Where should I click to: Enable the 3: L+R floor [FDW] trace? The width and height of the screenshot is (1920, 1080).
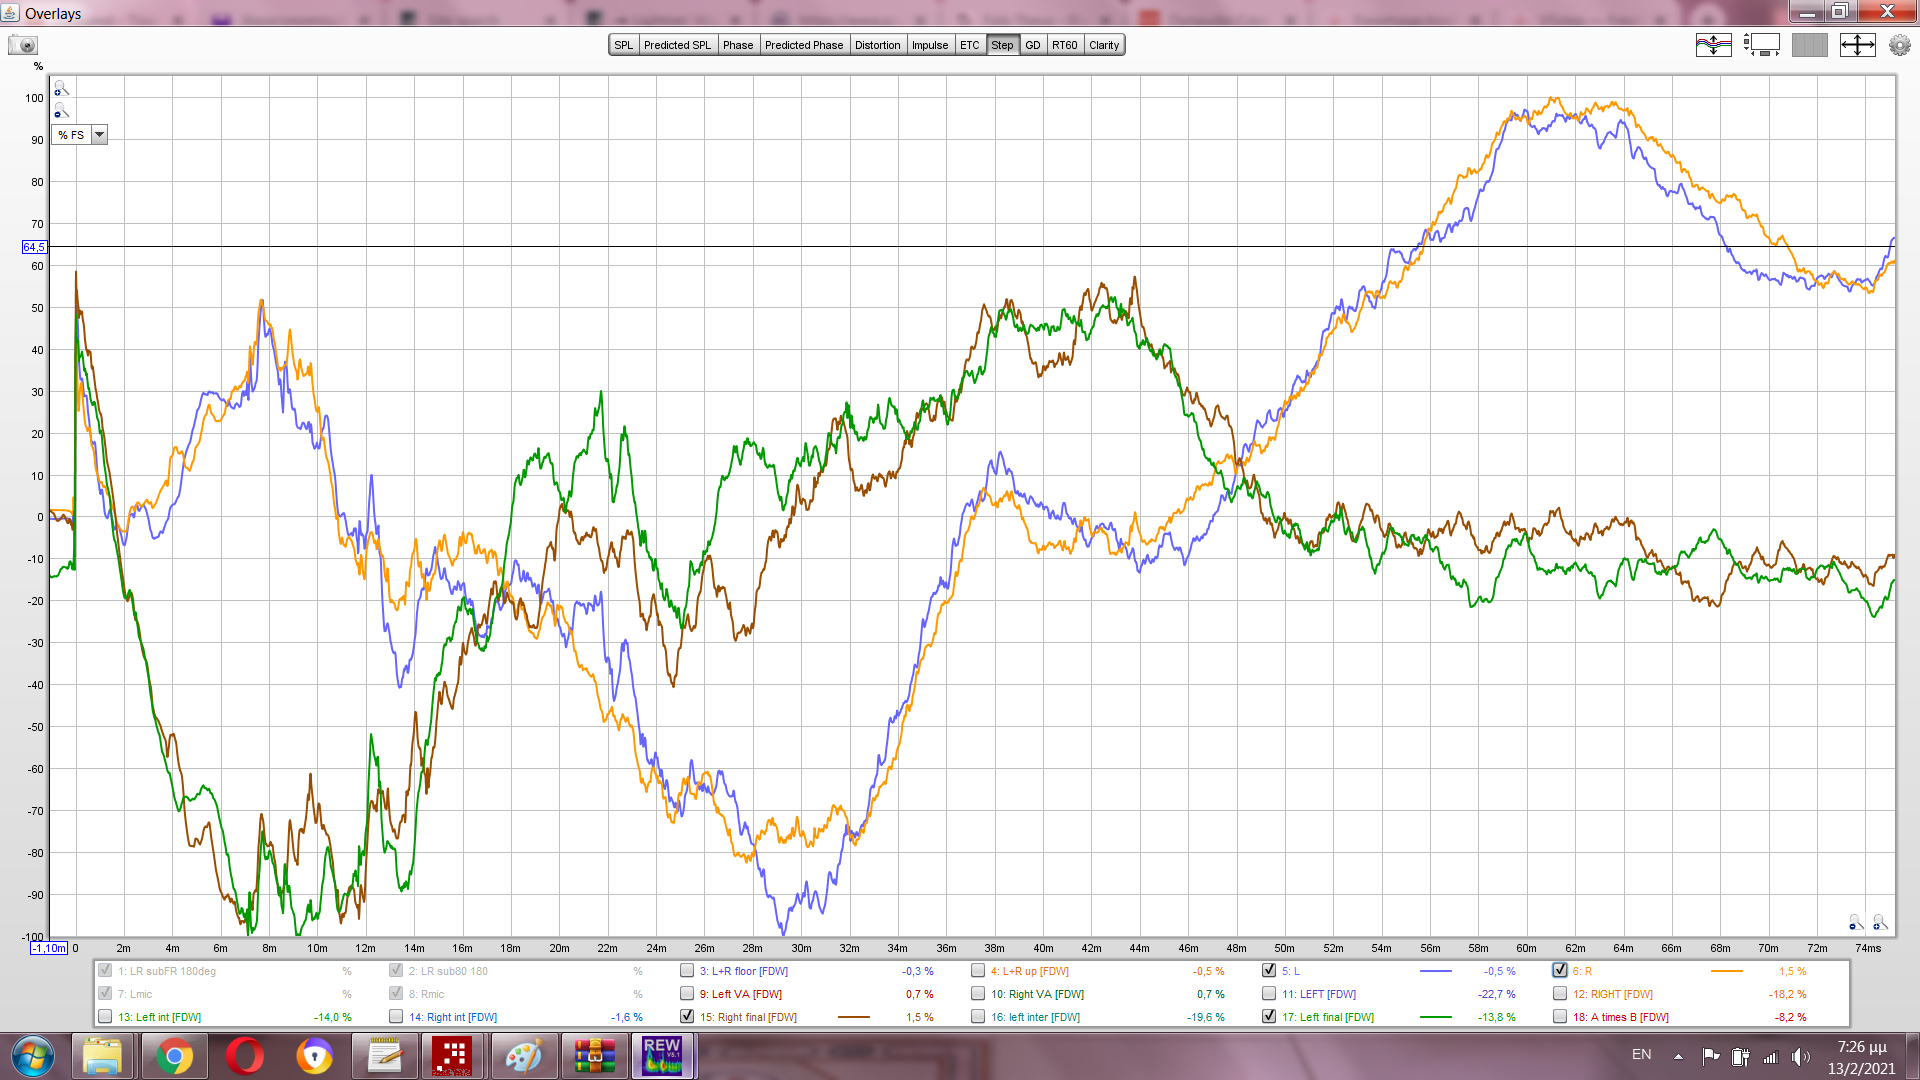687,970
